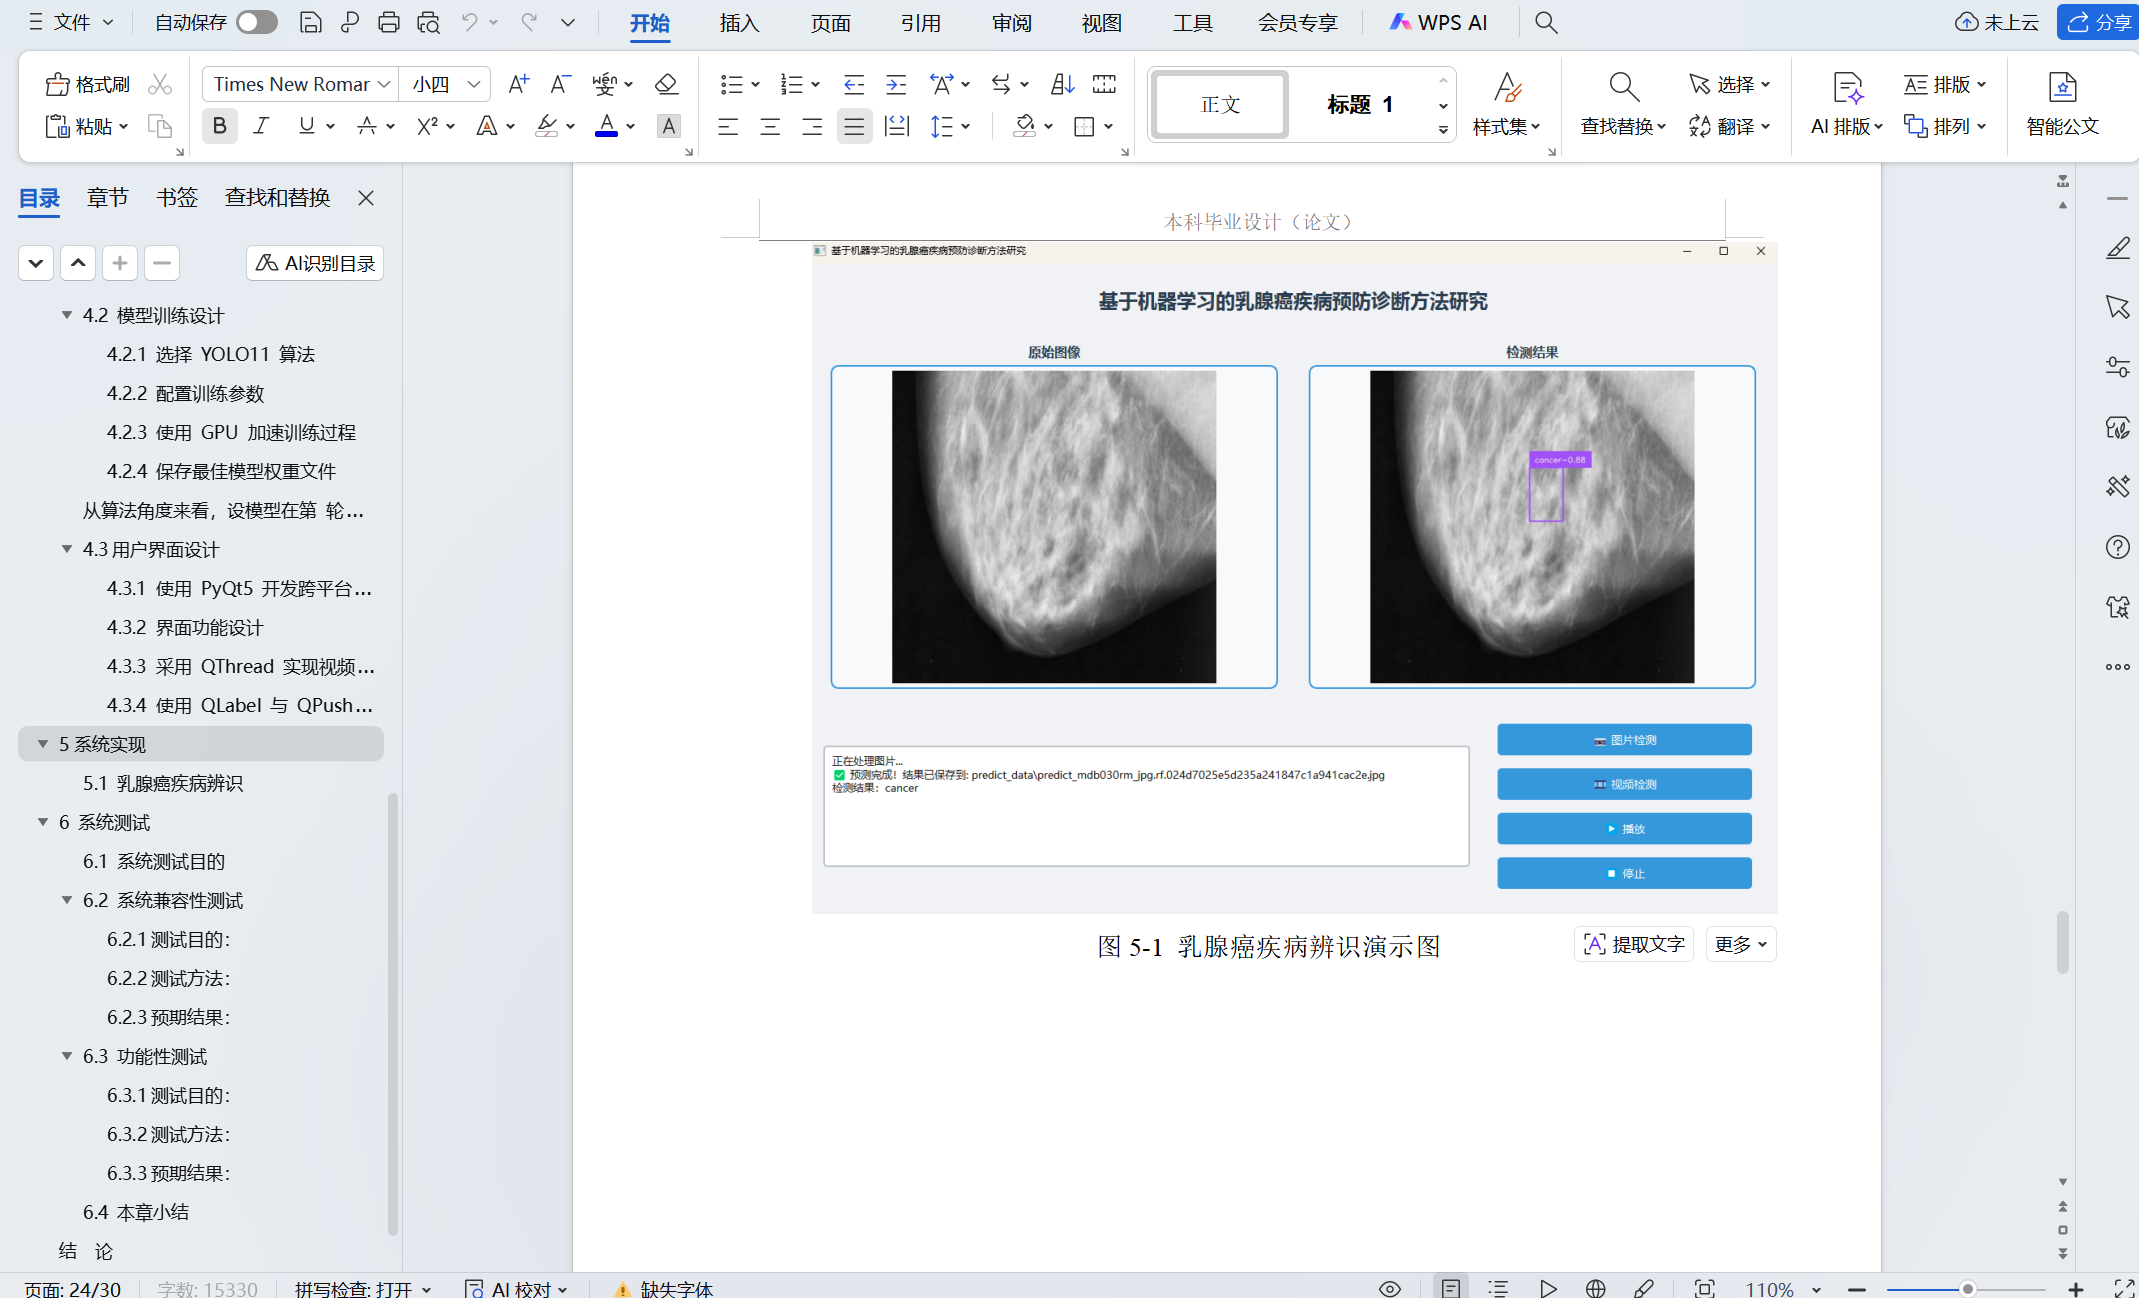
Task: Align text left
Action: point(728,127)
